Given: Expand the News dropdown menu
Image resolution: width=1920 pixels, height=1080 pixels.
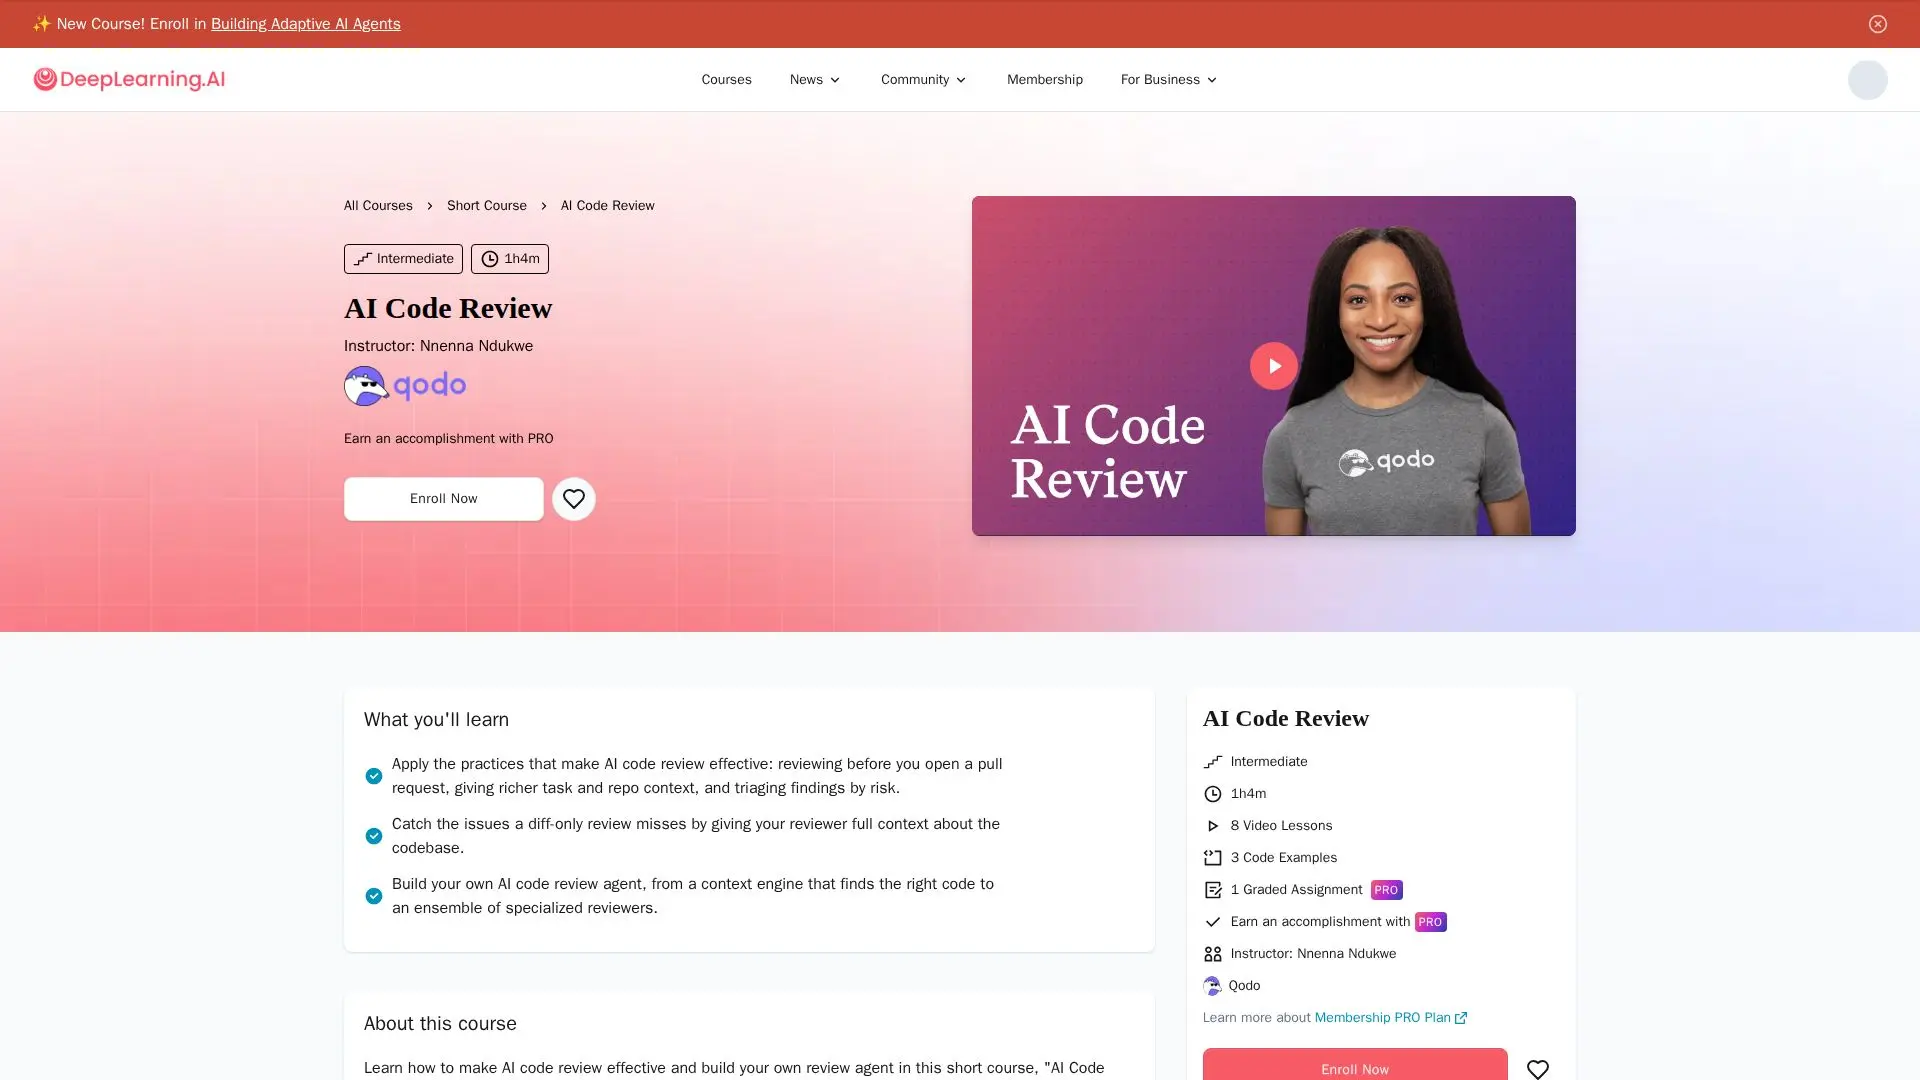Looking at the screenshot, I should pos(815,80).
